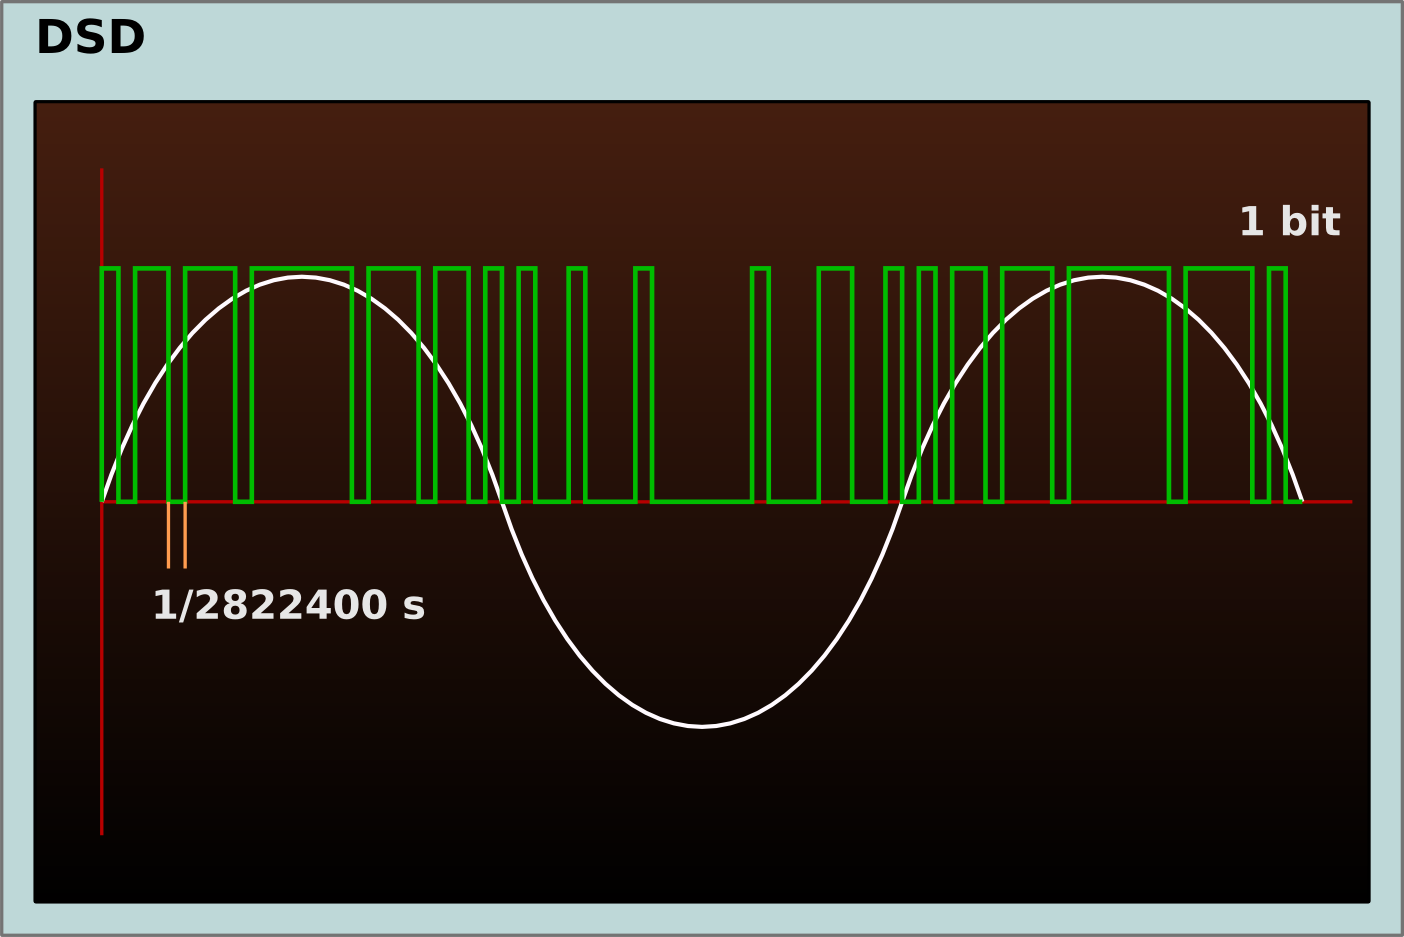Image resolution: width=1404 pixels, height=937 pixels.
Task: Click the '1 bit' label
Action: (x=1289, y=222)
